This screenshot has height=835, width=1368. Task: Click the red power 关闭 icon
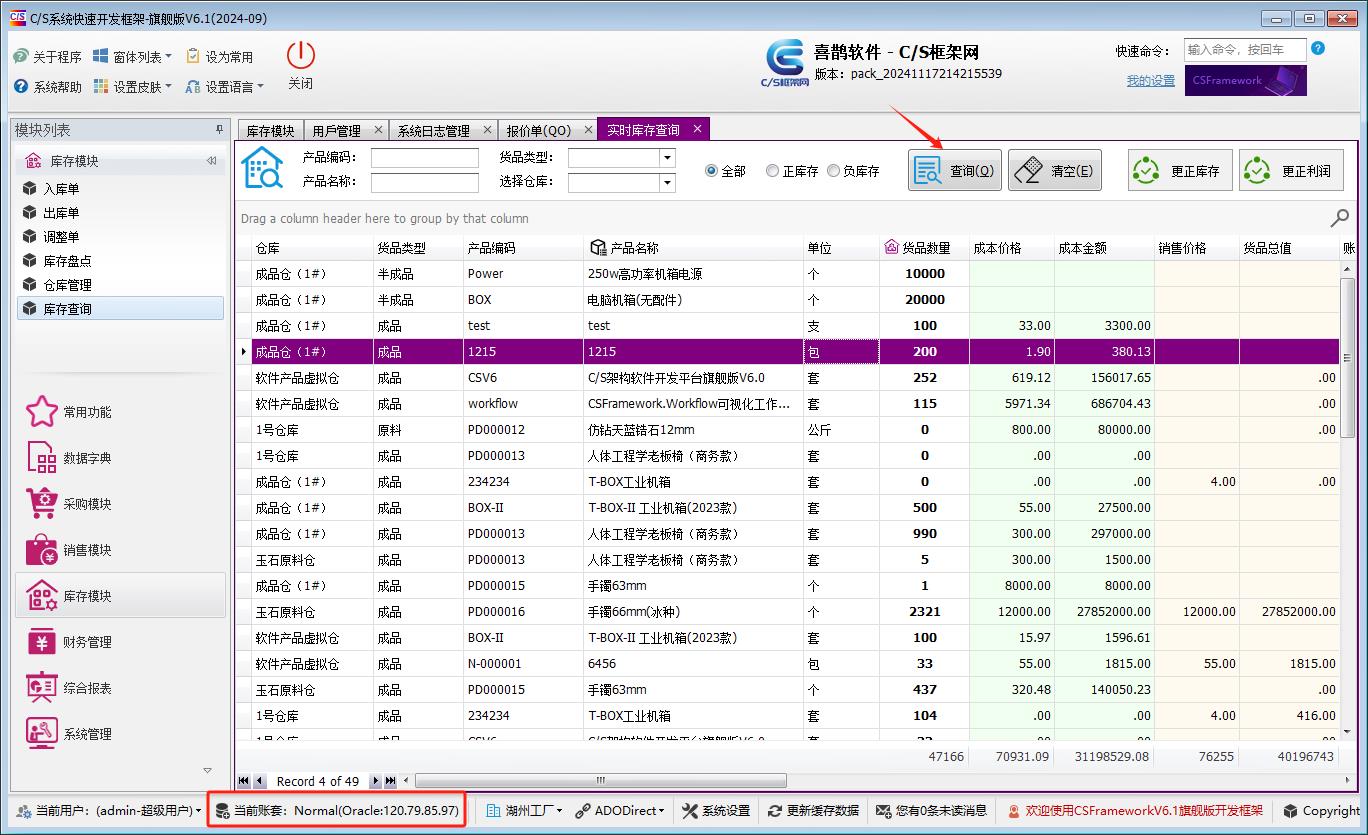click(300, 56)
